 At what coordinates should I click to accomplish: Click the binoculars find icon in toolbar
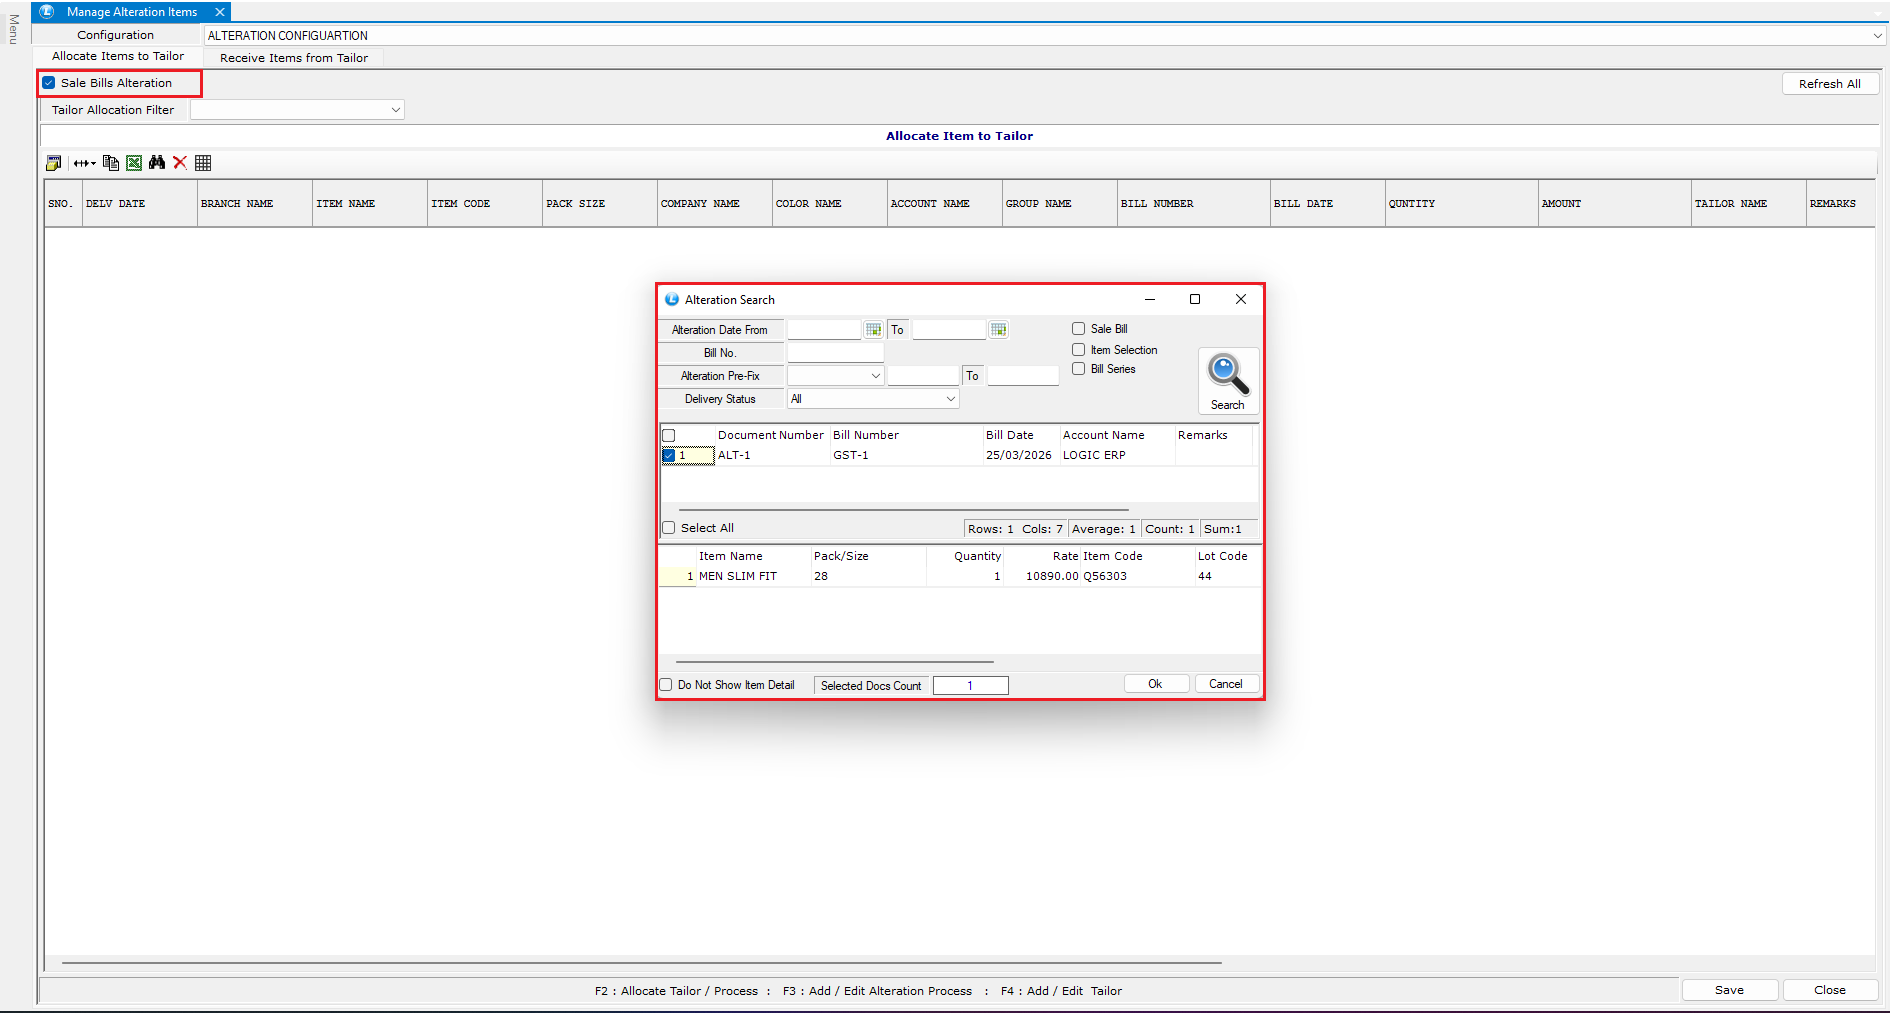(x=157, y=163)
